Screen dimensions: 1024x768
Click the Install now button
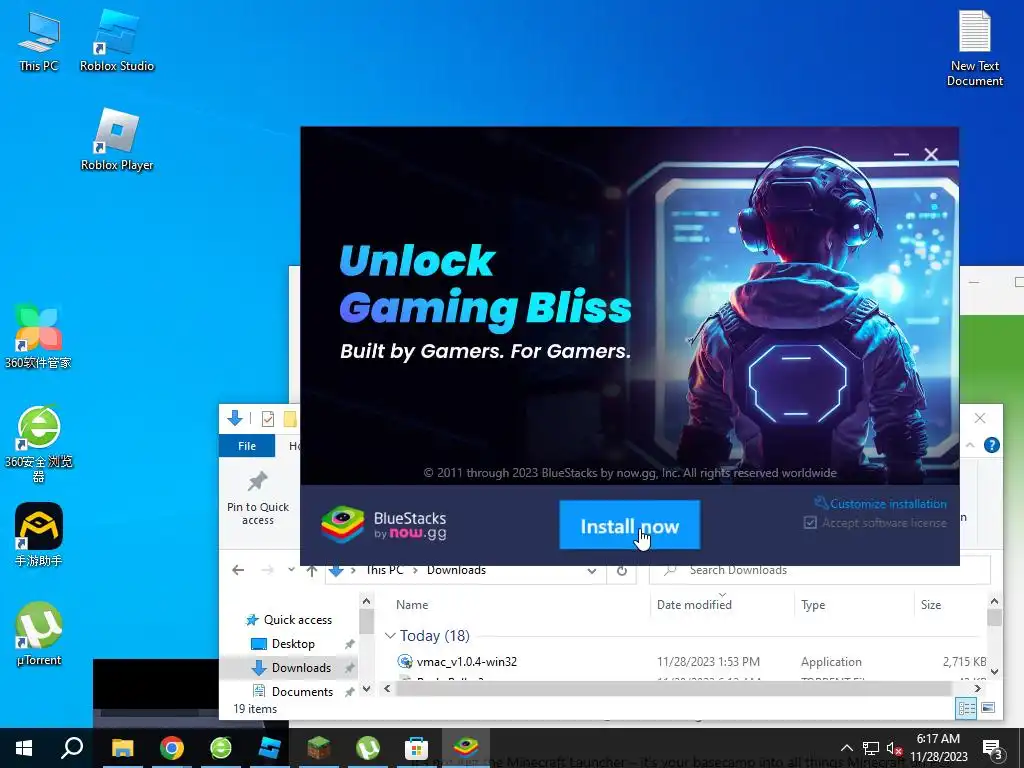click(630, 525)
